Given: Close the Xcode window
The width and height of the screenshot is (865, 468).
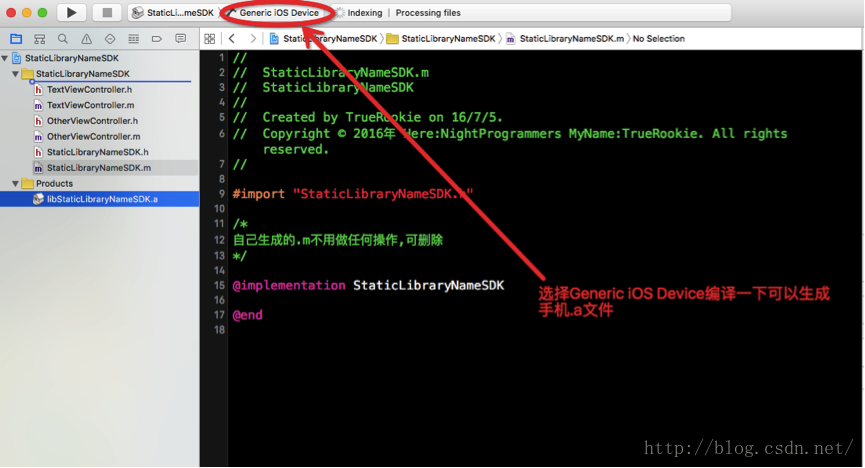Looking at the screenshot, I should click(10, 12).
